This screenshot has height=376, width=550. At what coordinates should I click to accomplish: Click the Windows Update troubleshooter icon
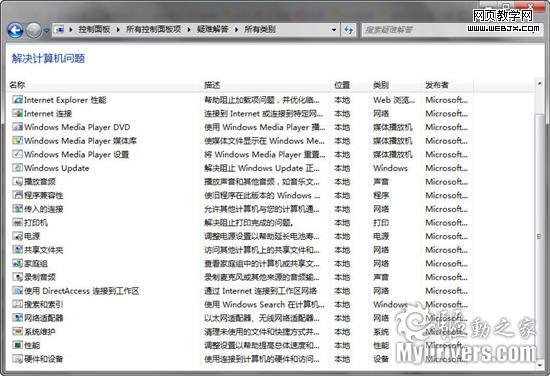point(18,168)
